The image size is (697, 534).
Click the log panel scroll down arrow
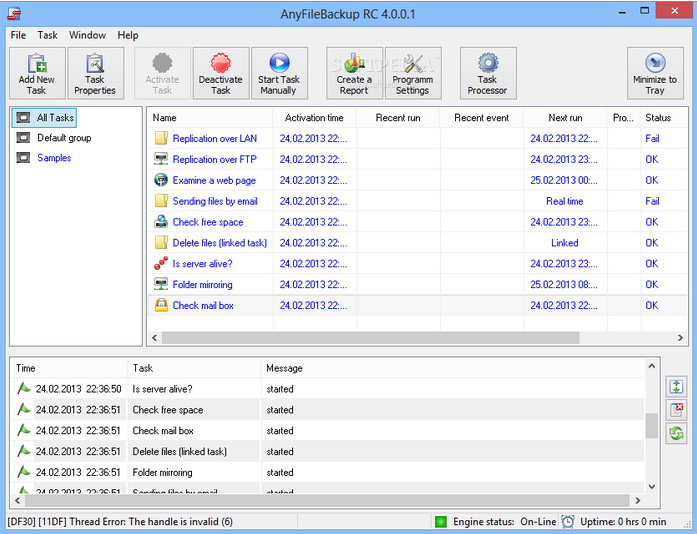651,486
